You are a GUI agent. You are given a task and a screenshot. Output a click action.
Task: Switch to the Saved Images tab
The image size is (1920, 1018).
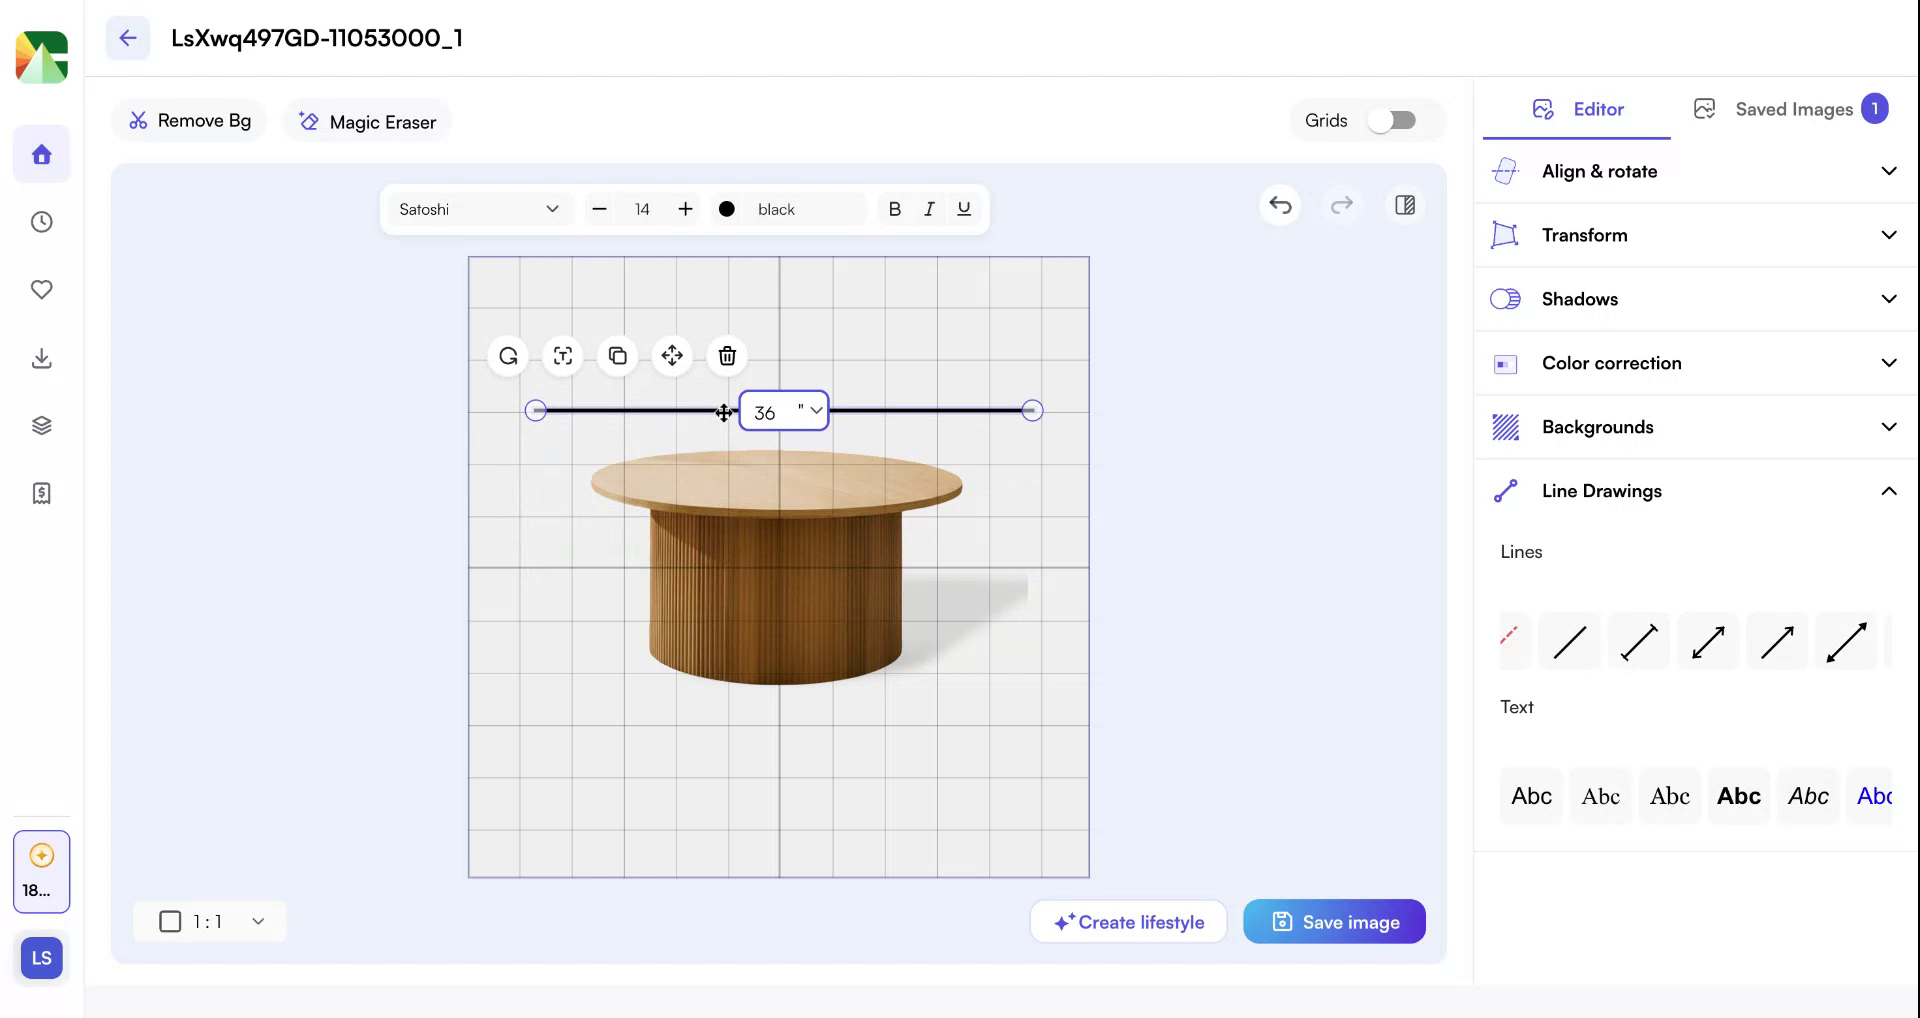click(x=1793, y=109)
